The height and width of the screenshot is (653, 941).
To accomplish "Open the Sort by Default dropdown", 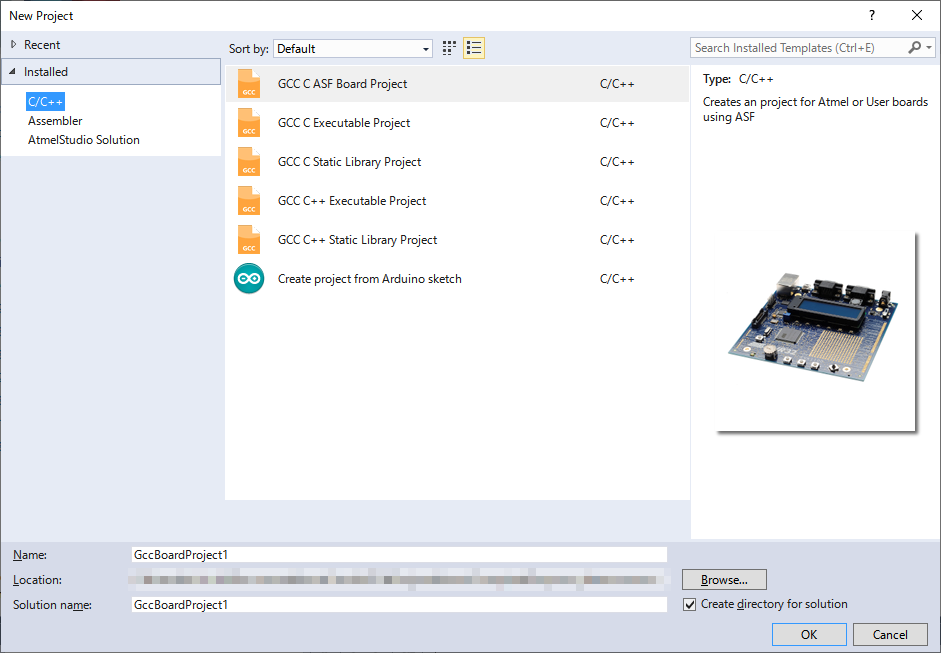I will coord(353,49).
